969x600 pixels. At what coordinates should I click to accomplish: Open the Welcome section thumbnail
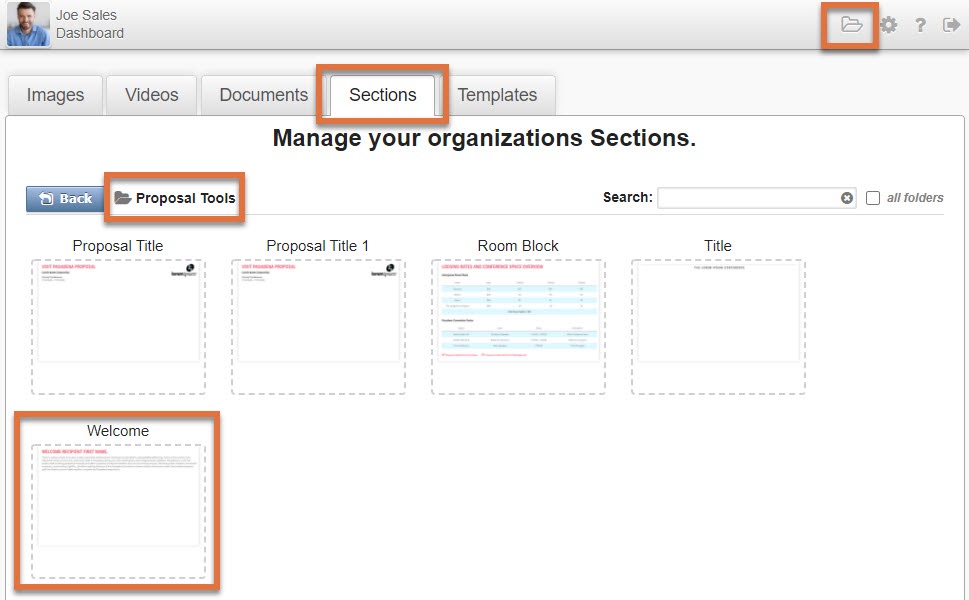tap(118, 511)
